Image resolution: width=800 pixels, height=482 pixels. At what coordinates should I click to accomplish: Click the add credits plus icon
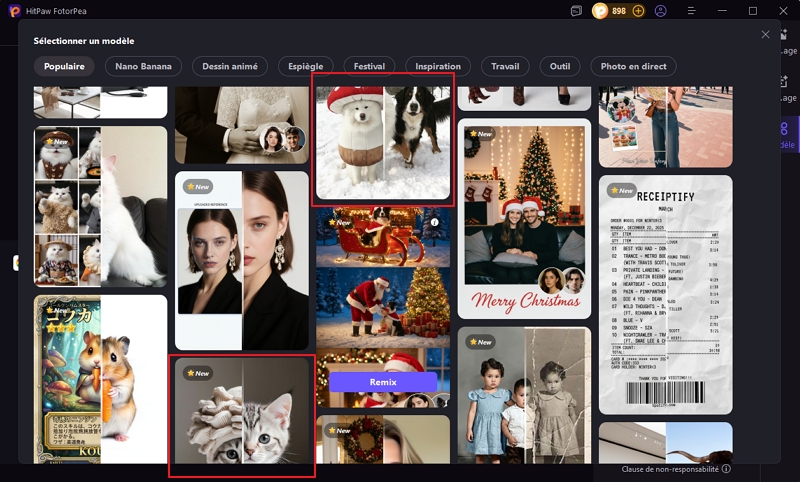(638, 11)
